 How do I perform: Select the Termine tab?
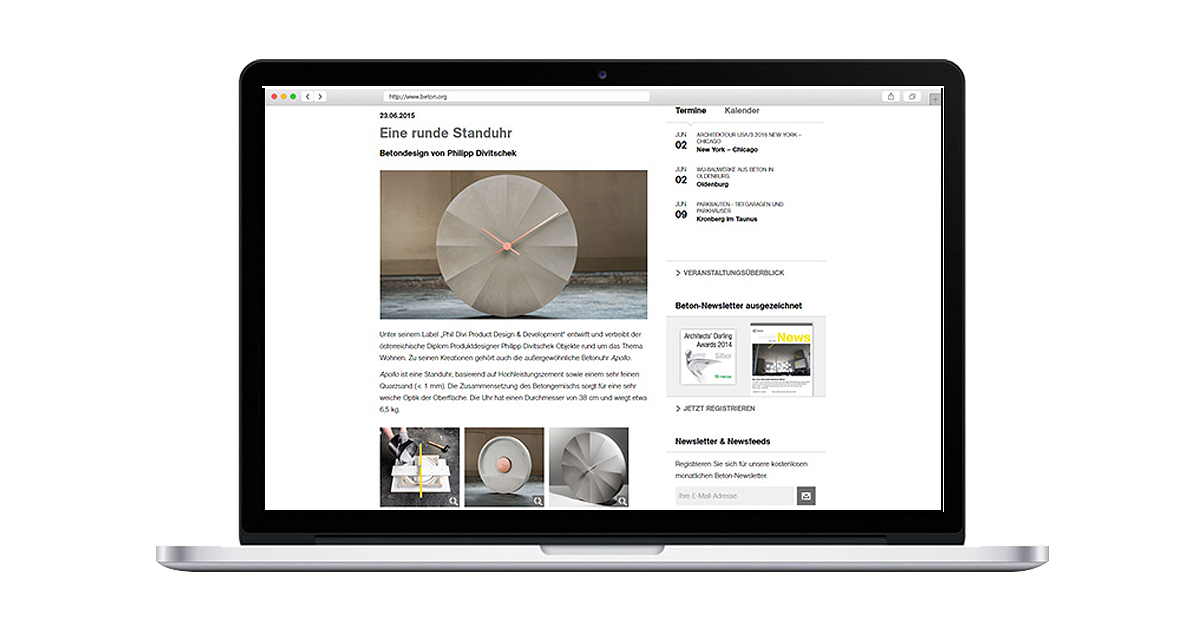click(x=690, y=111)
